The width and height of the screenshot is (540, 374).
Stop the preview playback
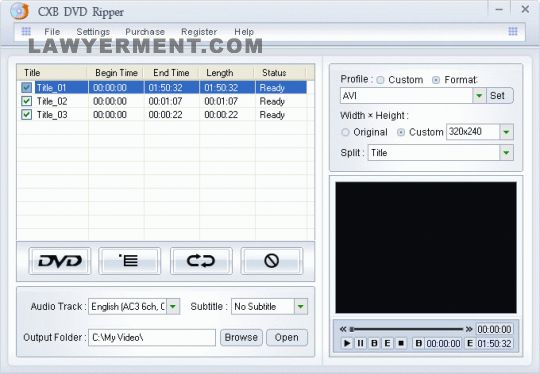pyautogui.click(x=401, y=343)
